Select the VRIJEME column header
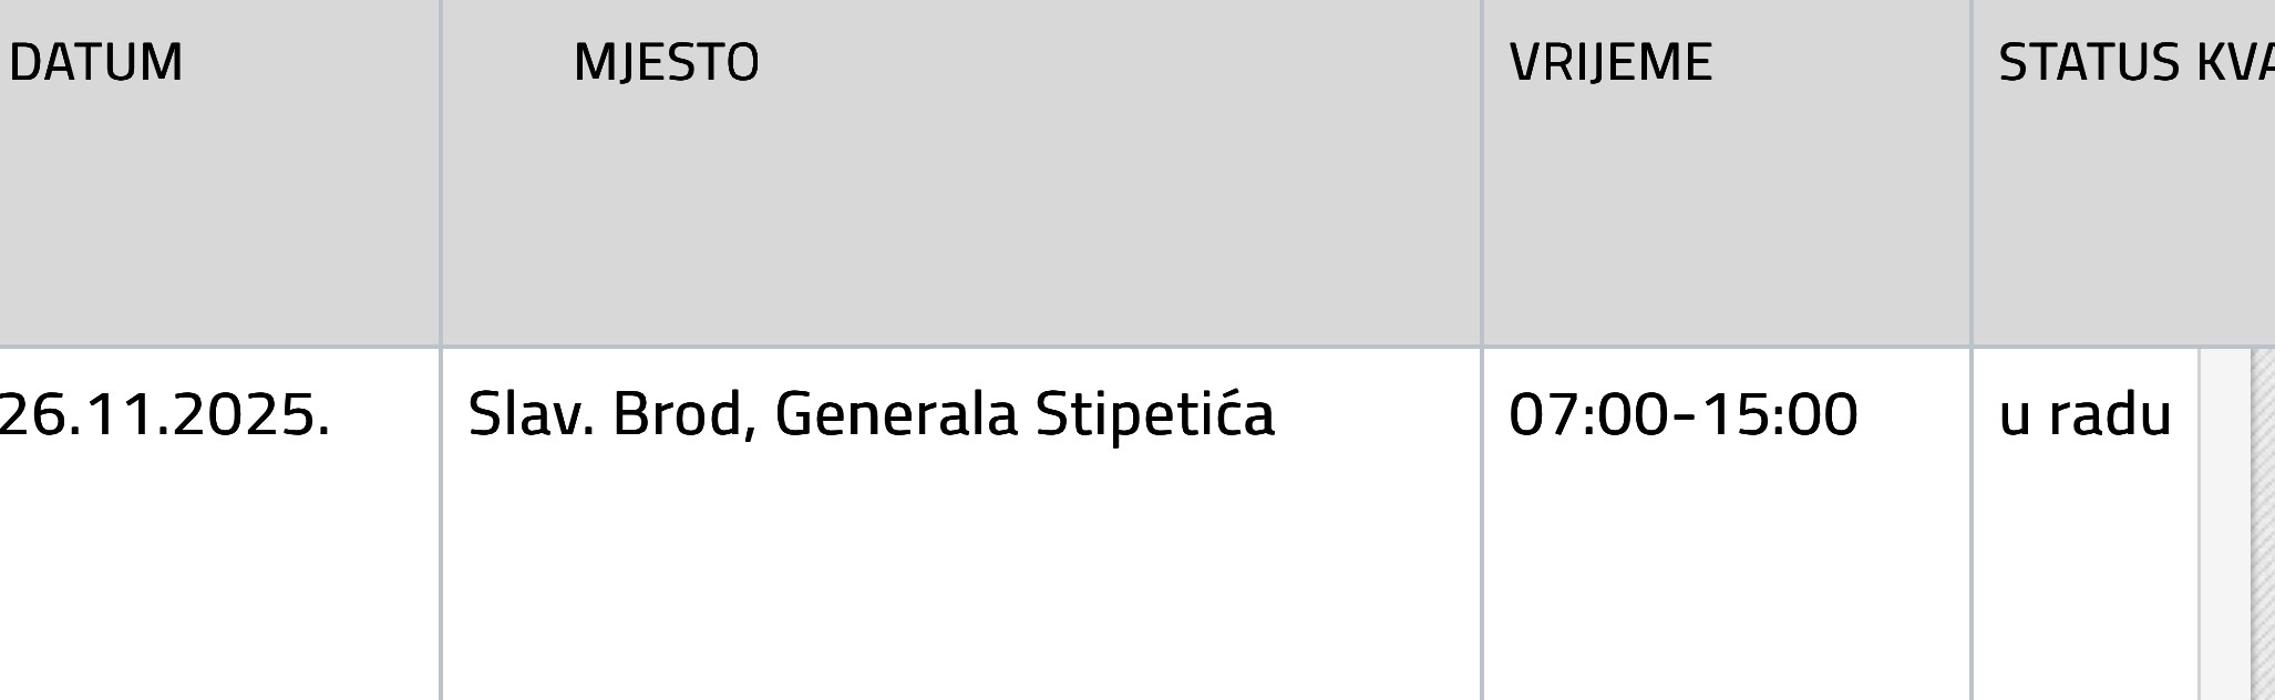The image size is (2275, 700). pos(1610,62)
